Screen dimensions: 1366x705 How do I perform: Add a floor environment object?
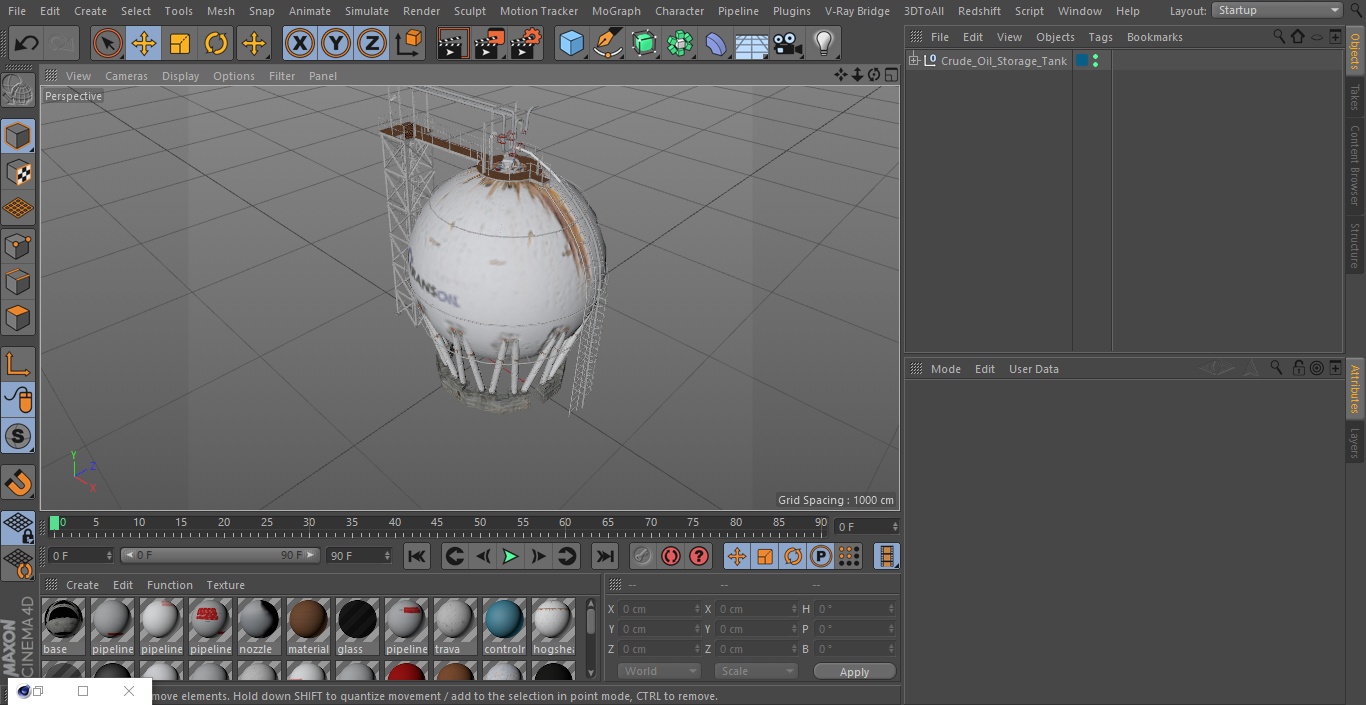coord(752,43)
